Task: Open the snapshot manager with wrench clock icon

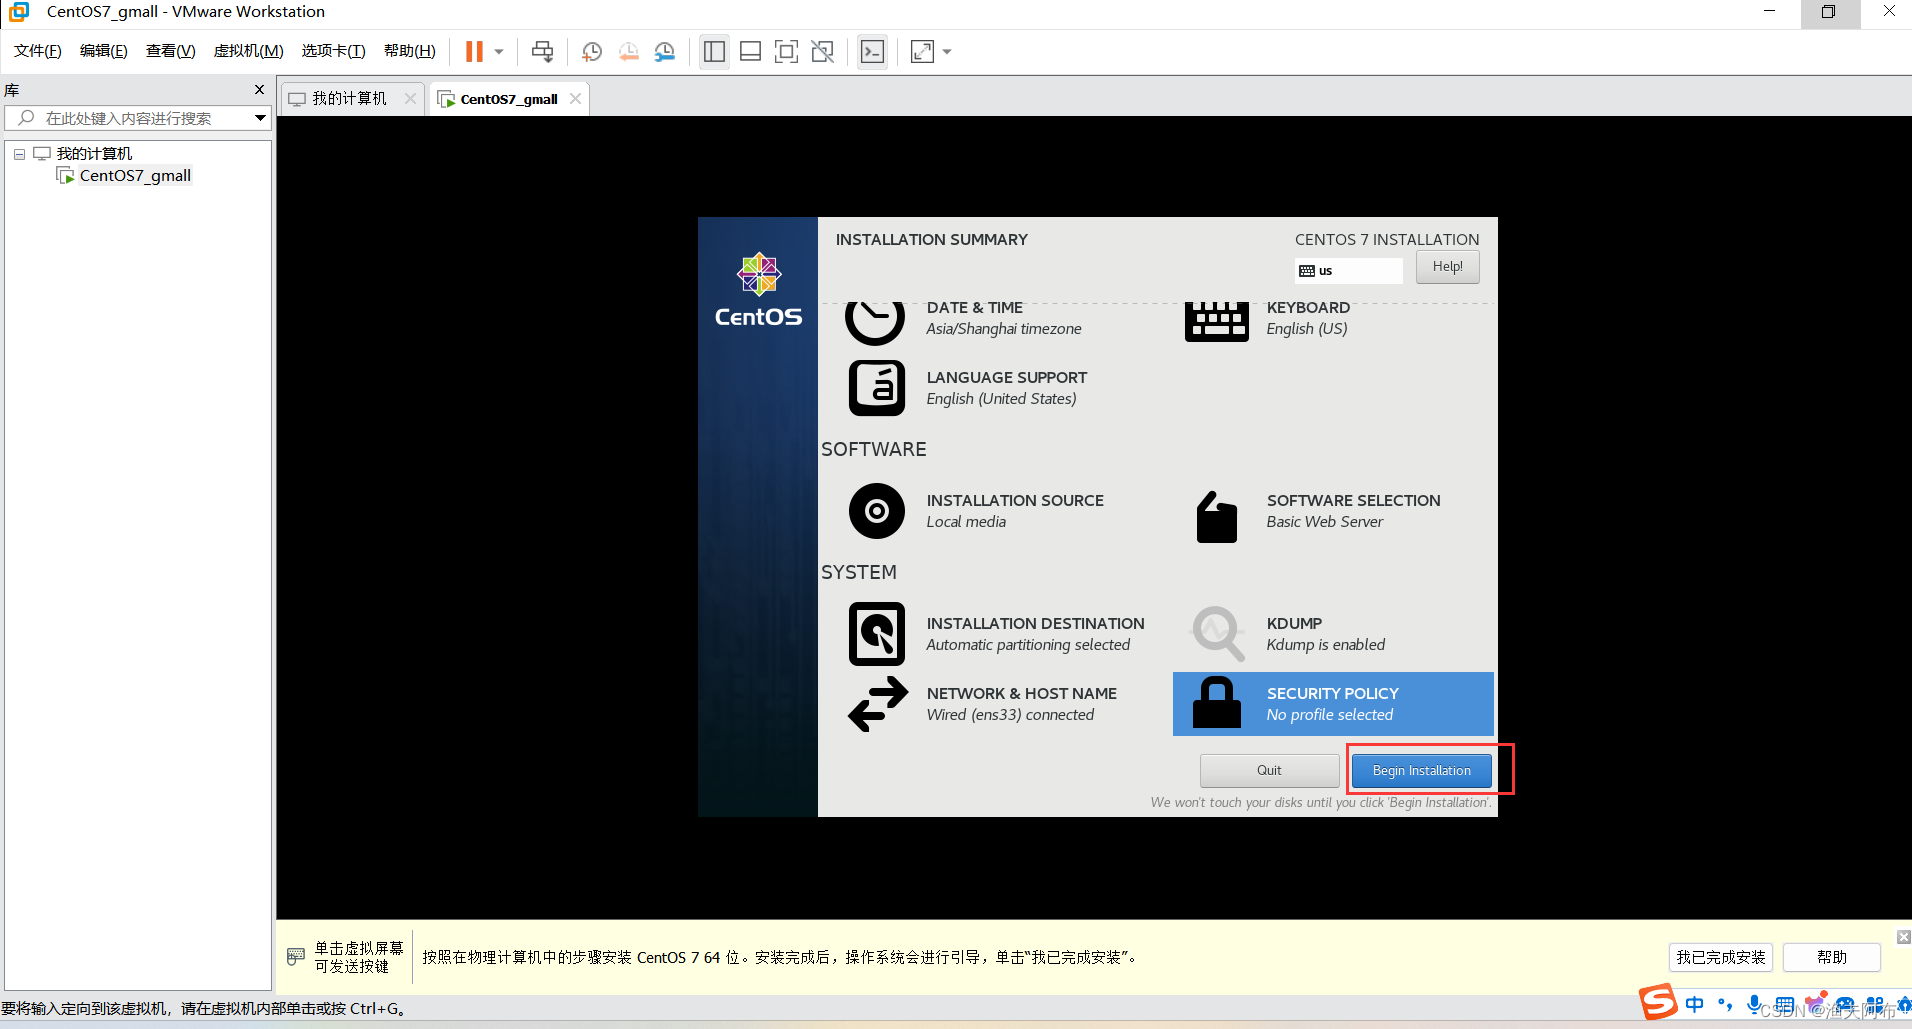Action: coord(665,51)
